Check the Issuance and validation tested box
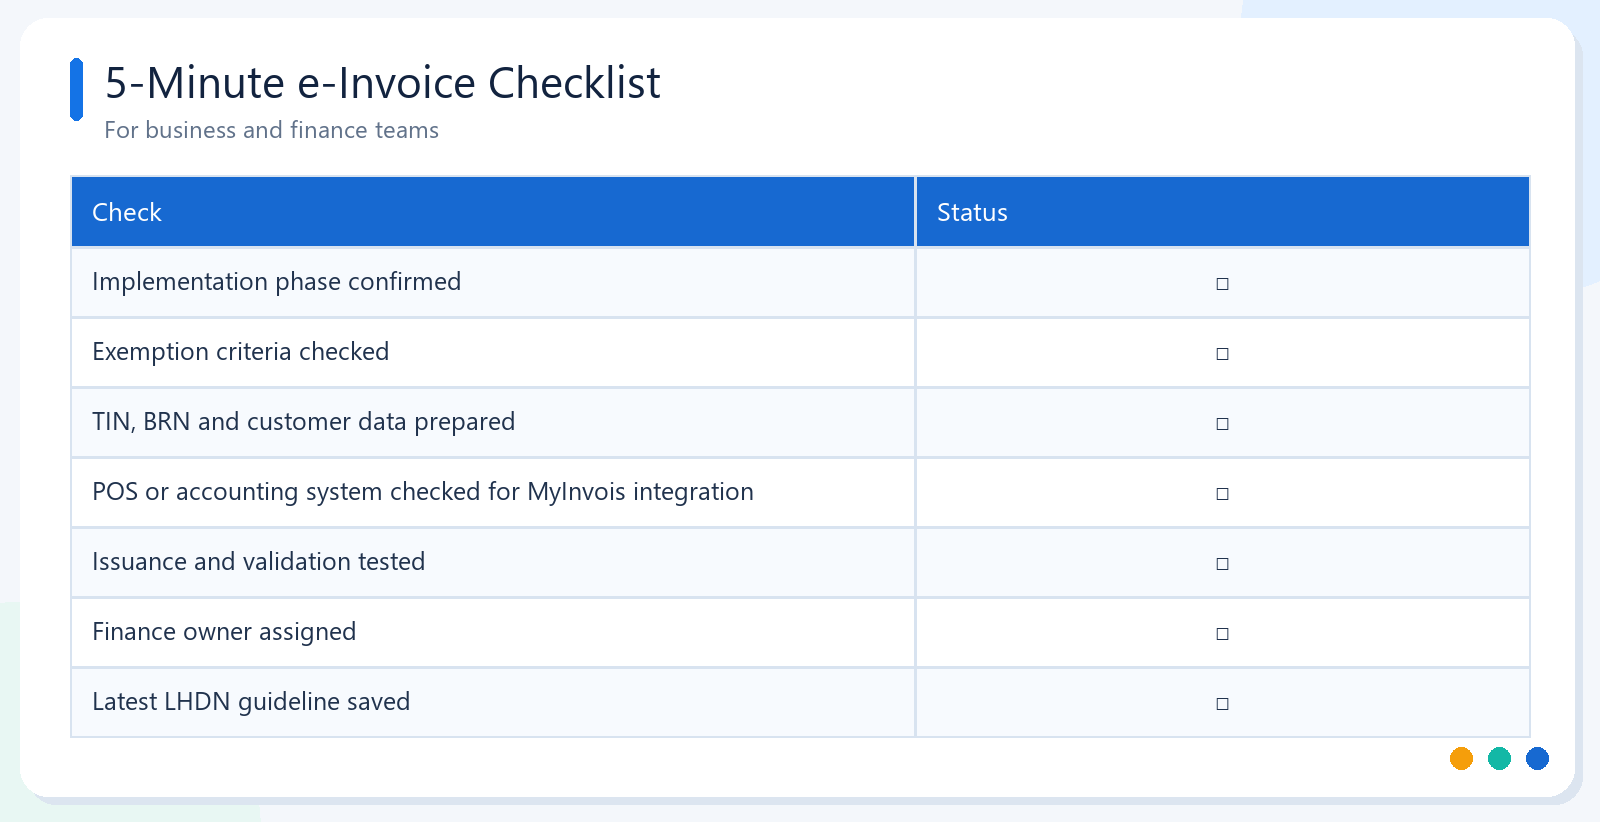Screen dimensions: 1600x822 (1222, 564)
